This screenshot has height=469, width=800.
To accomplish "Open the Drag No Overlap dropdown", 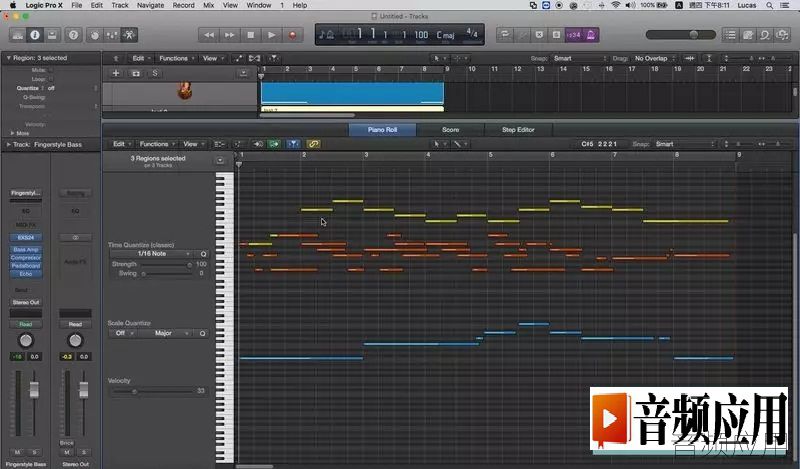I will tap(655, 58).
